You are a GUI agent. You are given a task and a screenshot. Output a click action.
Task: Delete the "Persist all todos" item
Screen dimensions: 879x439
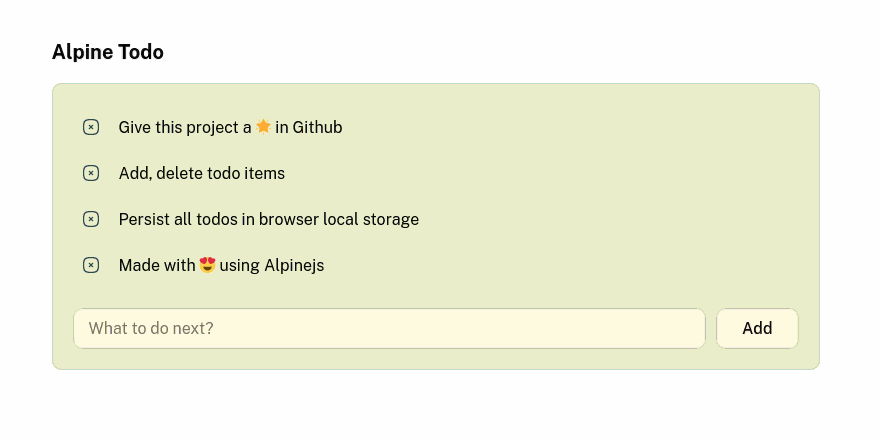click(x=91, y=219)
